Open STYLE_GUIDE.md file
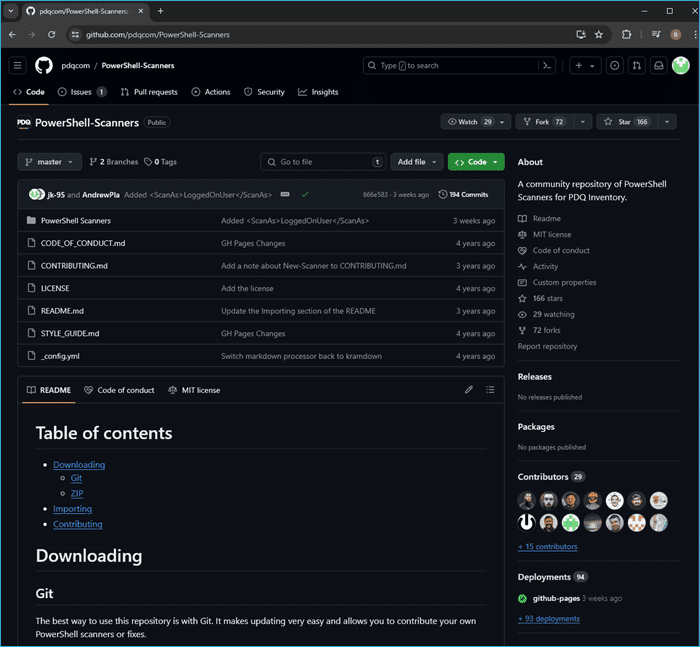This screenshot has width=700, height=647. pyautogui.click(x=70, y=333)
